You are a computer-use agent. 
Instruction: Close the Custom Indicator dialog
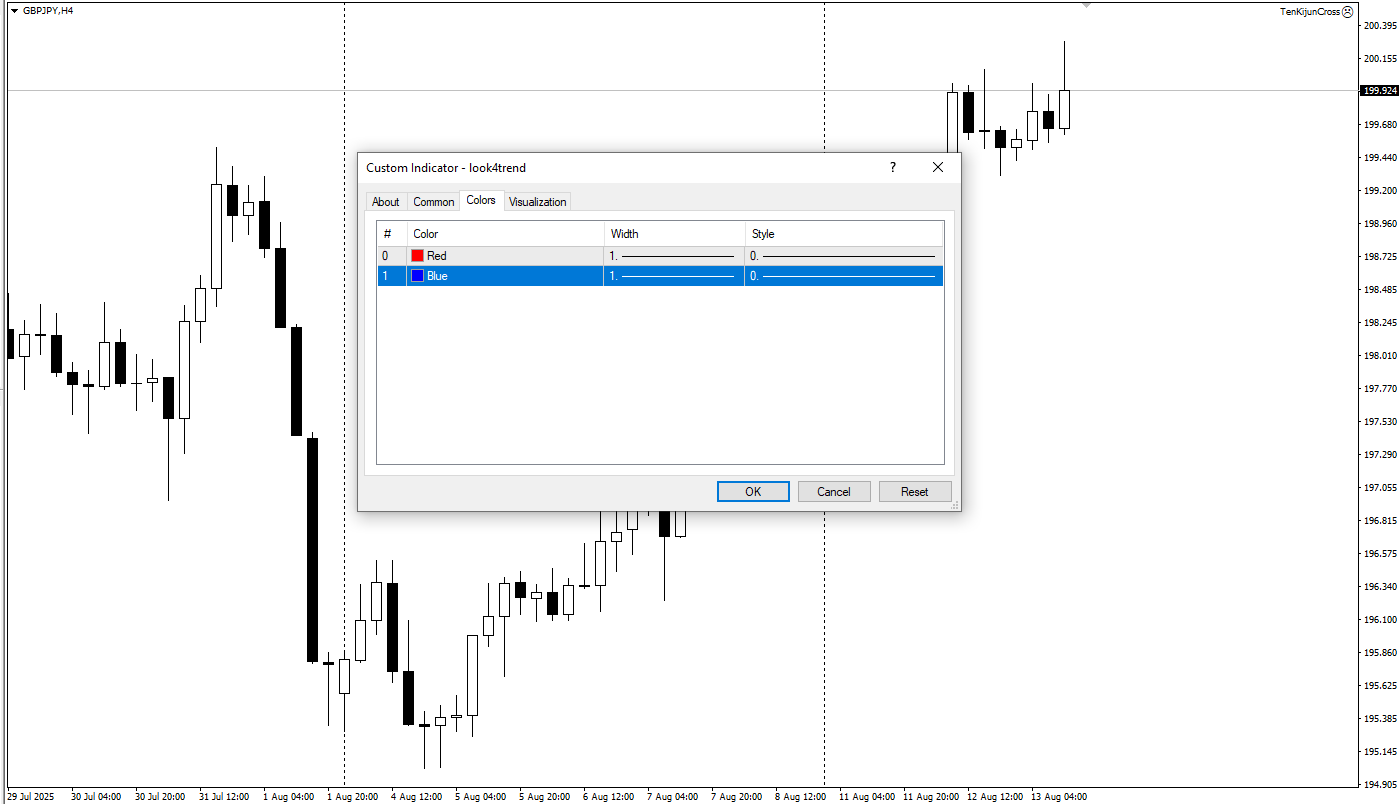[938, 168]
